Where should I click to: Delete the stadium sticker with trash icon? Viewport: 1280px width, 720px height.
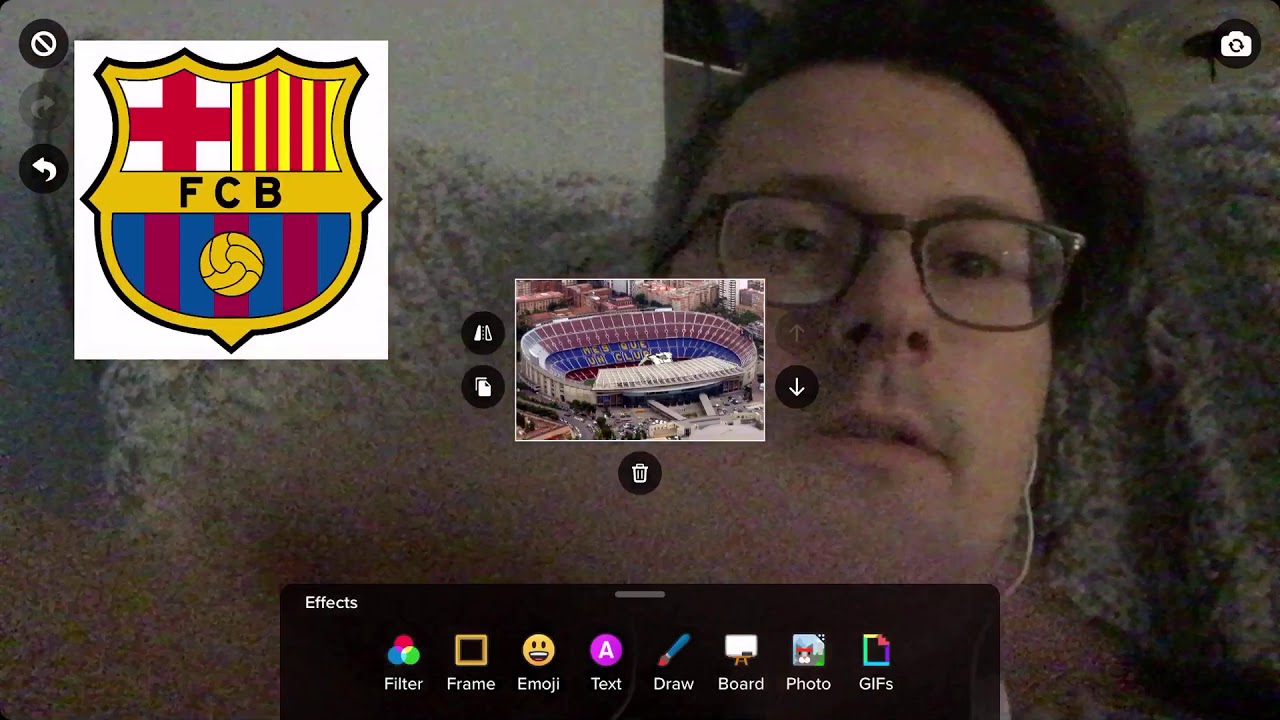[640, 473]
